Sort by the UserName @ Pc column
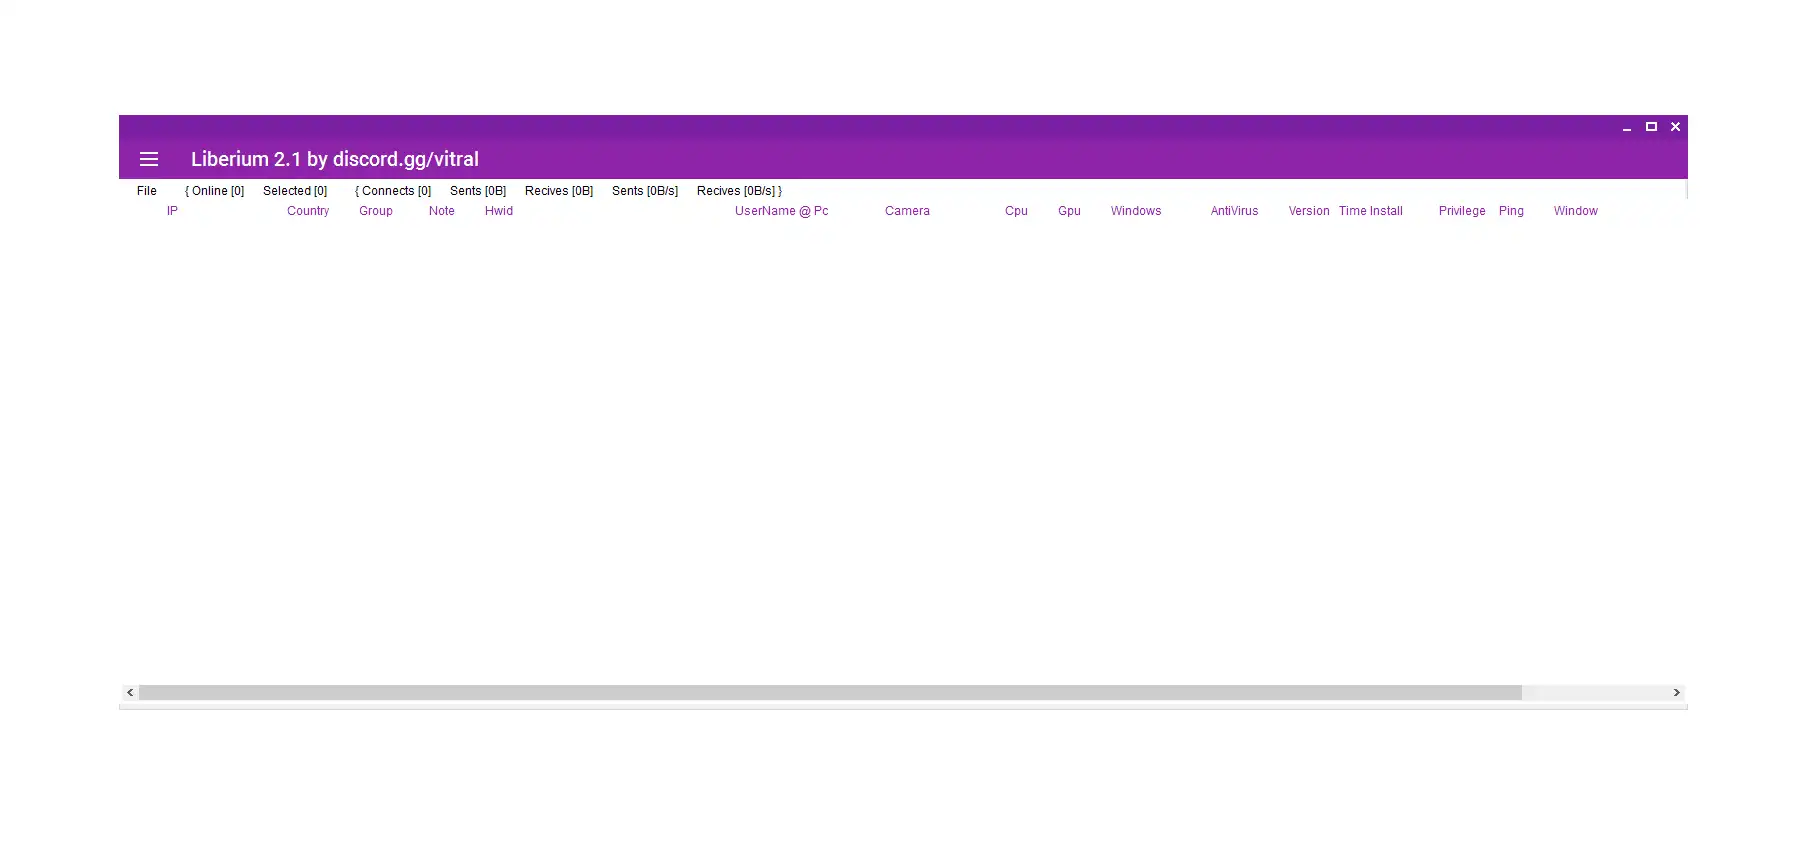The image size is (1803, 851). point(782,211)
